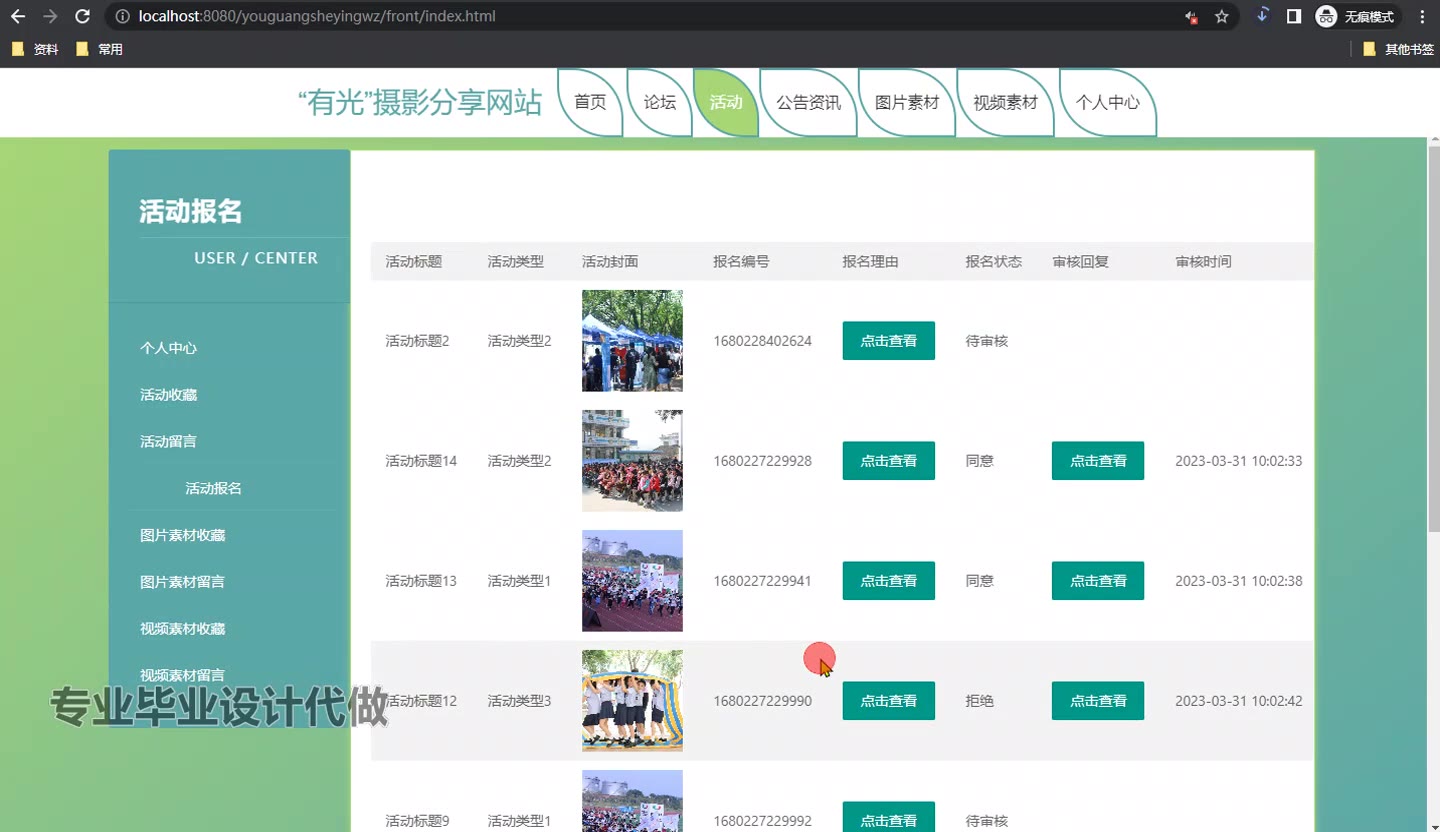The height and width of the screenshot is (832, 1440).
Task: View 报名理由 for 活动标题13 via 点击查看
Action: (889, 581)
